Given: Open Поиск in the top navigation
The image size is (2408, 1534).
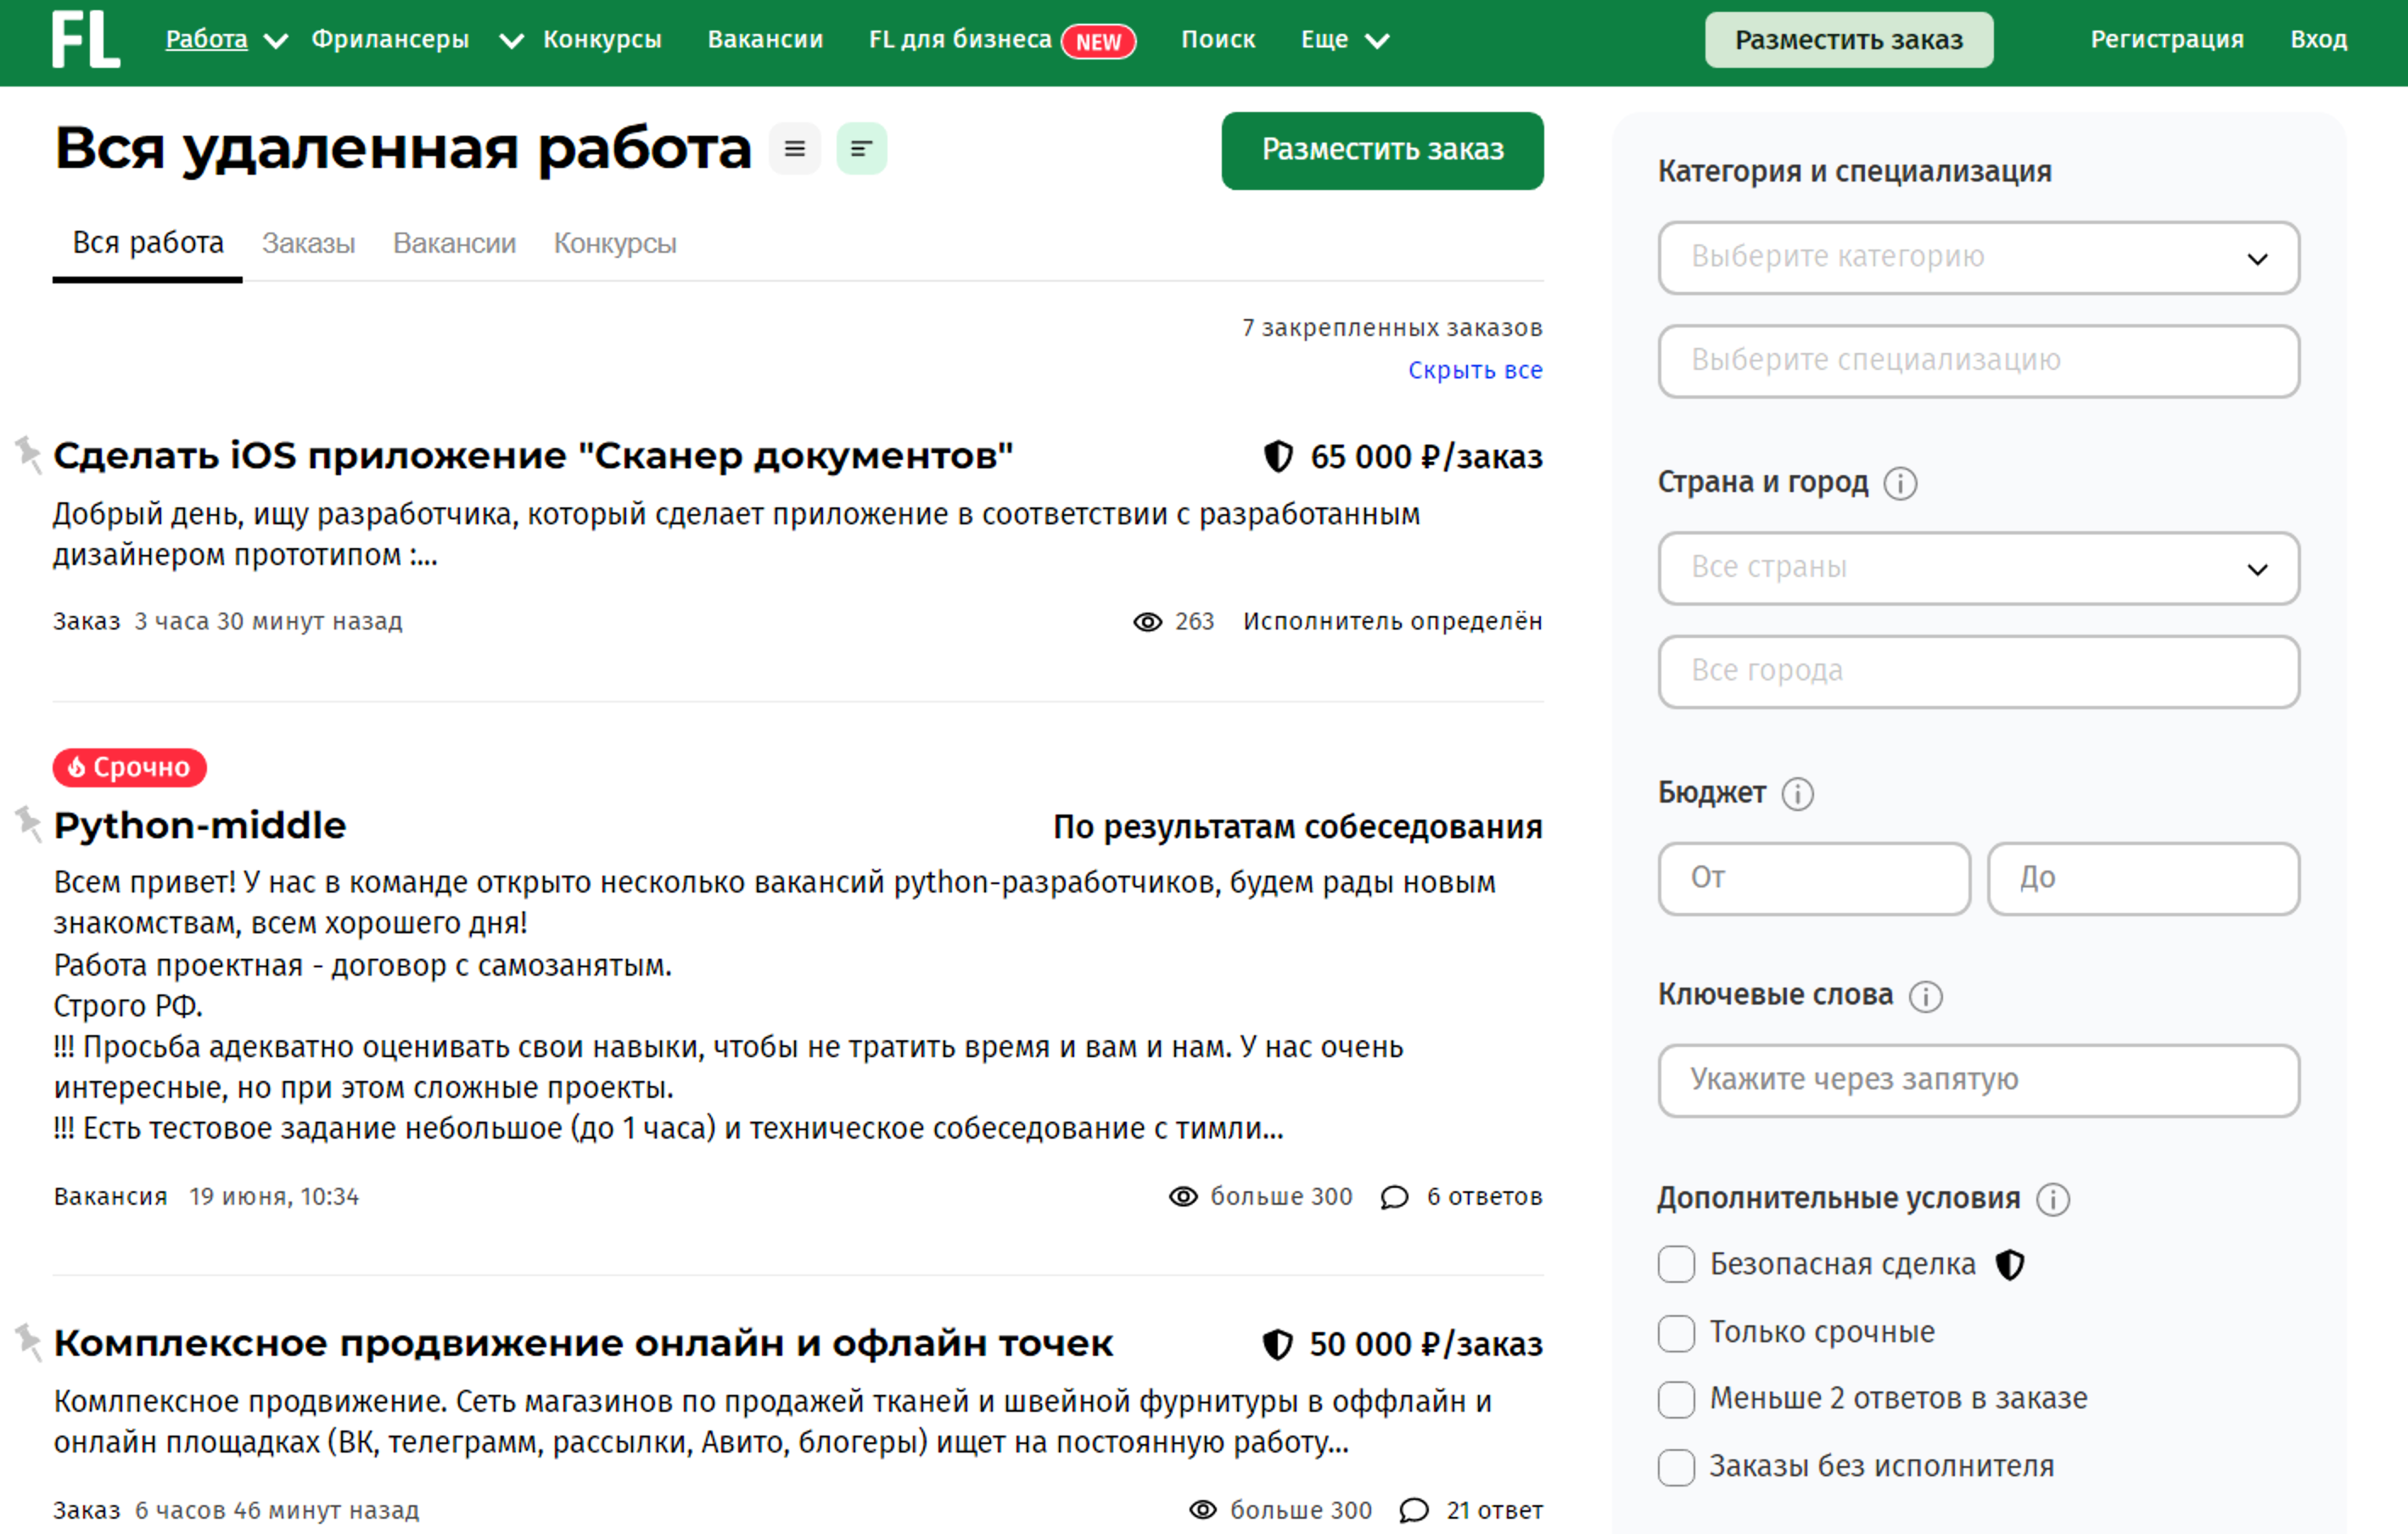Looking at the screenshot, I should point(1218,39).
